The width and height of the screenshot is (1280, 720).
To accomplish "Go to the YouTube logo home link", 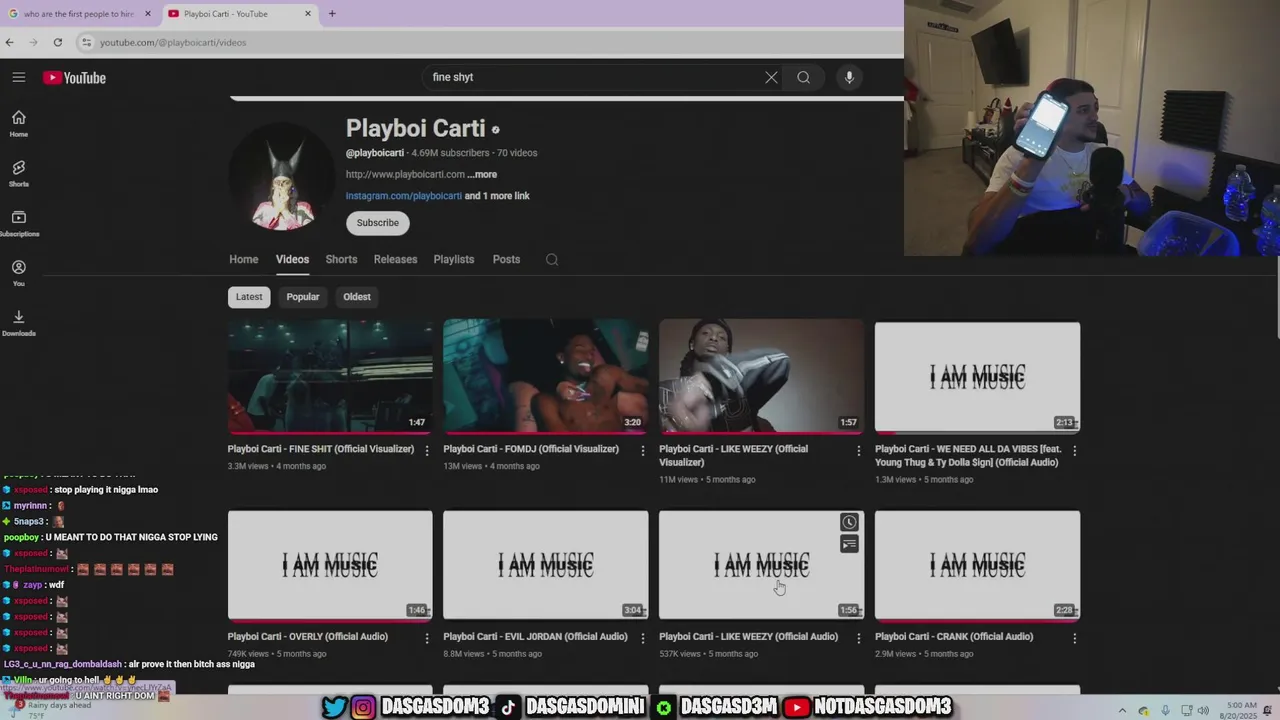I will pos(74,78).
